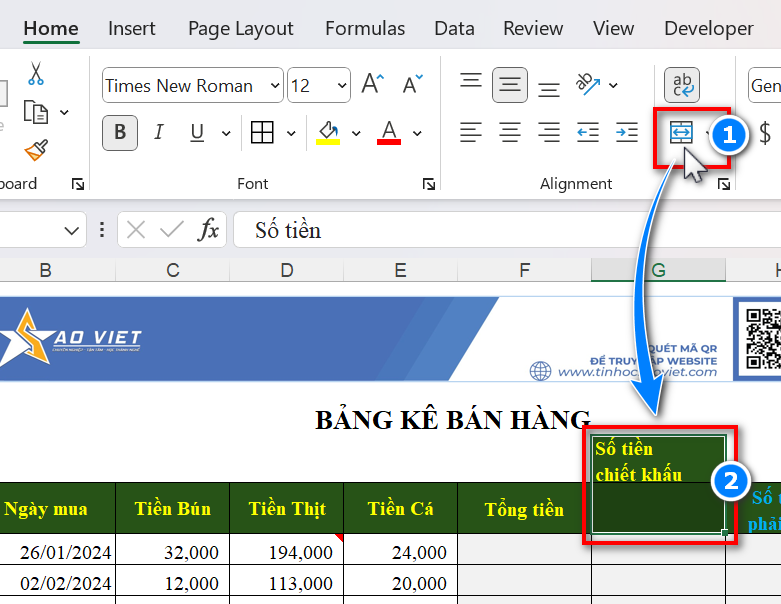This screenshot has width=781, height=604.
Task: Click the Merge & Center icon
Action: 681,132
